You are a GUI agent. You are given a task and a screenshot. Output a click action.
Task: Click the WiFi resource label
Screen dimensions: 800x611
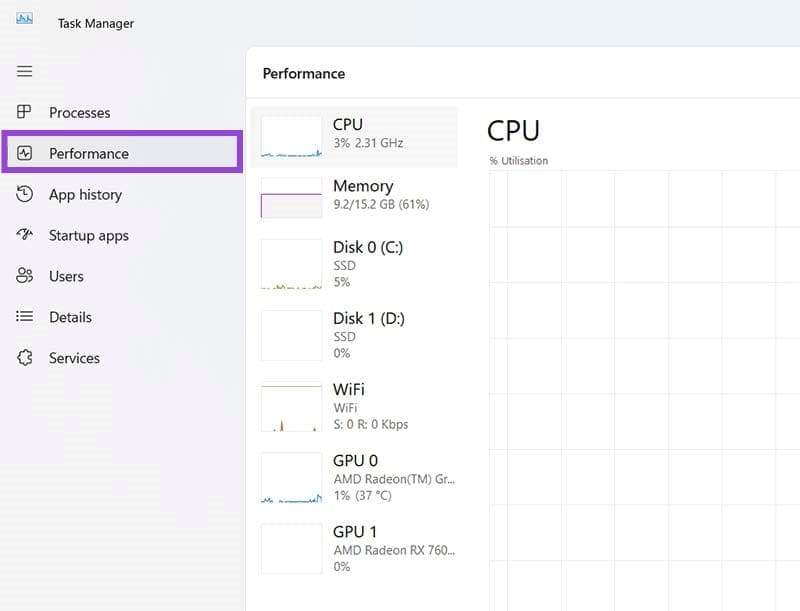[348, 390]
